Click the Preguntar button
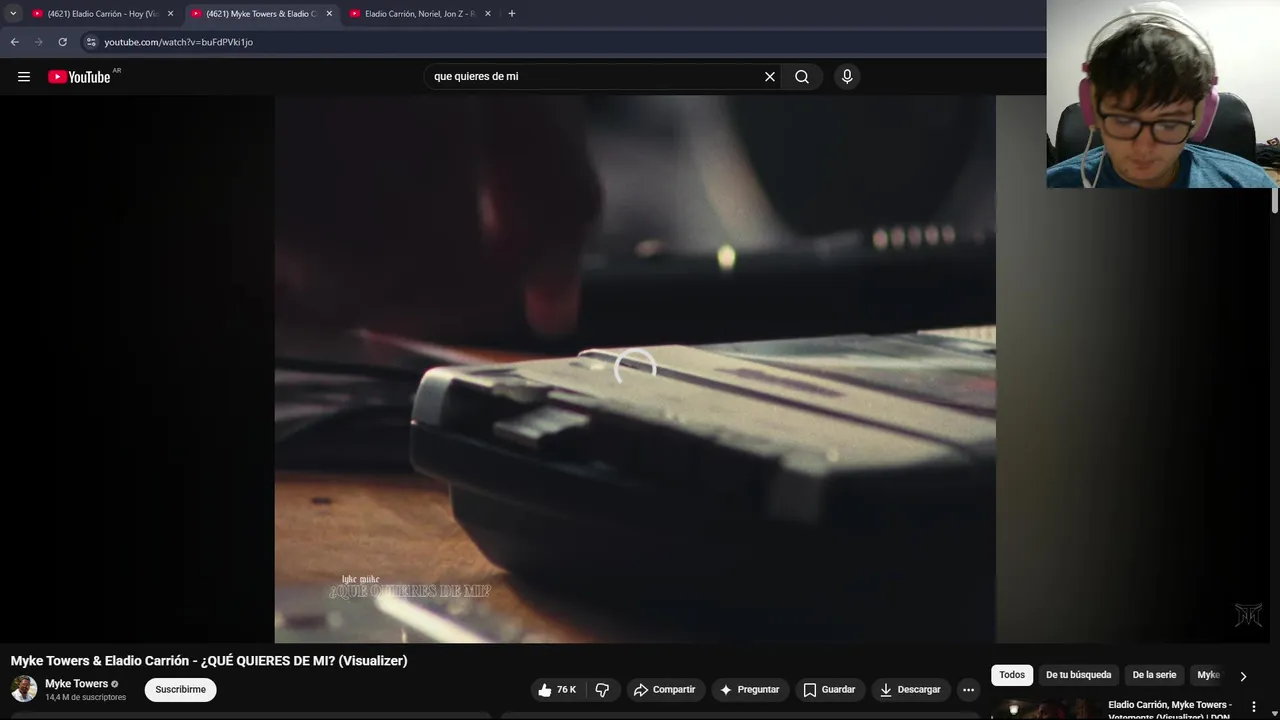1280x720 pixels. [x=749, y=690]
